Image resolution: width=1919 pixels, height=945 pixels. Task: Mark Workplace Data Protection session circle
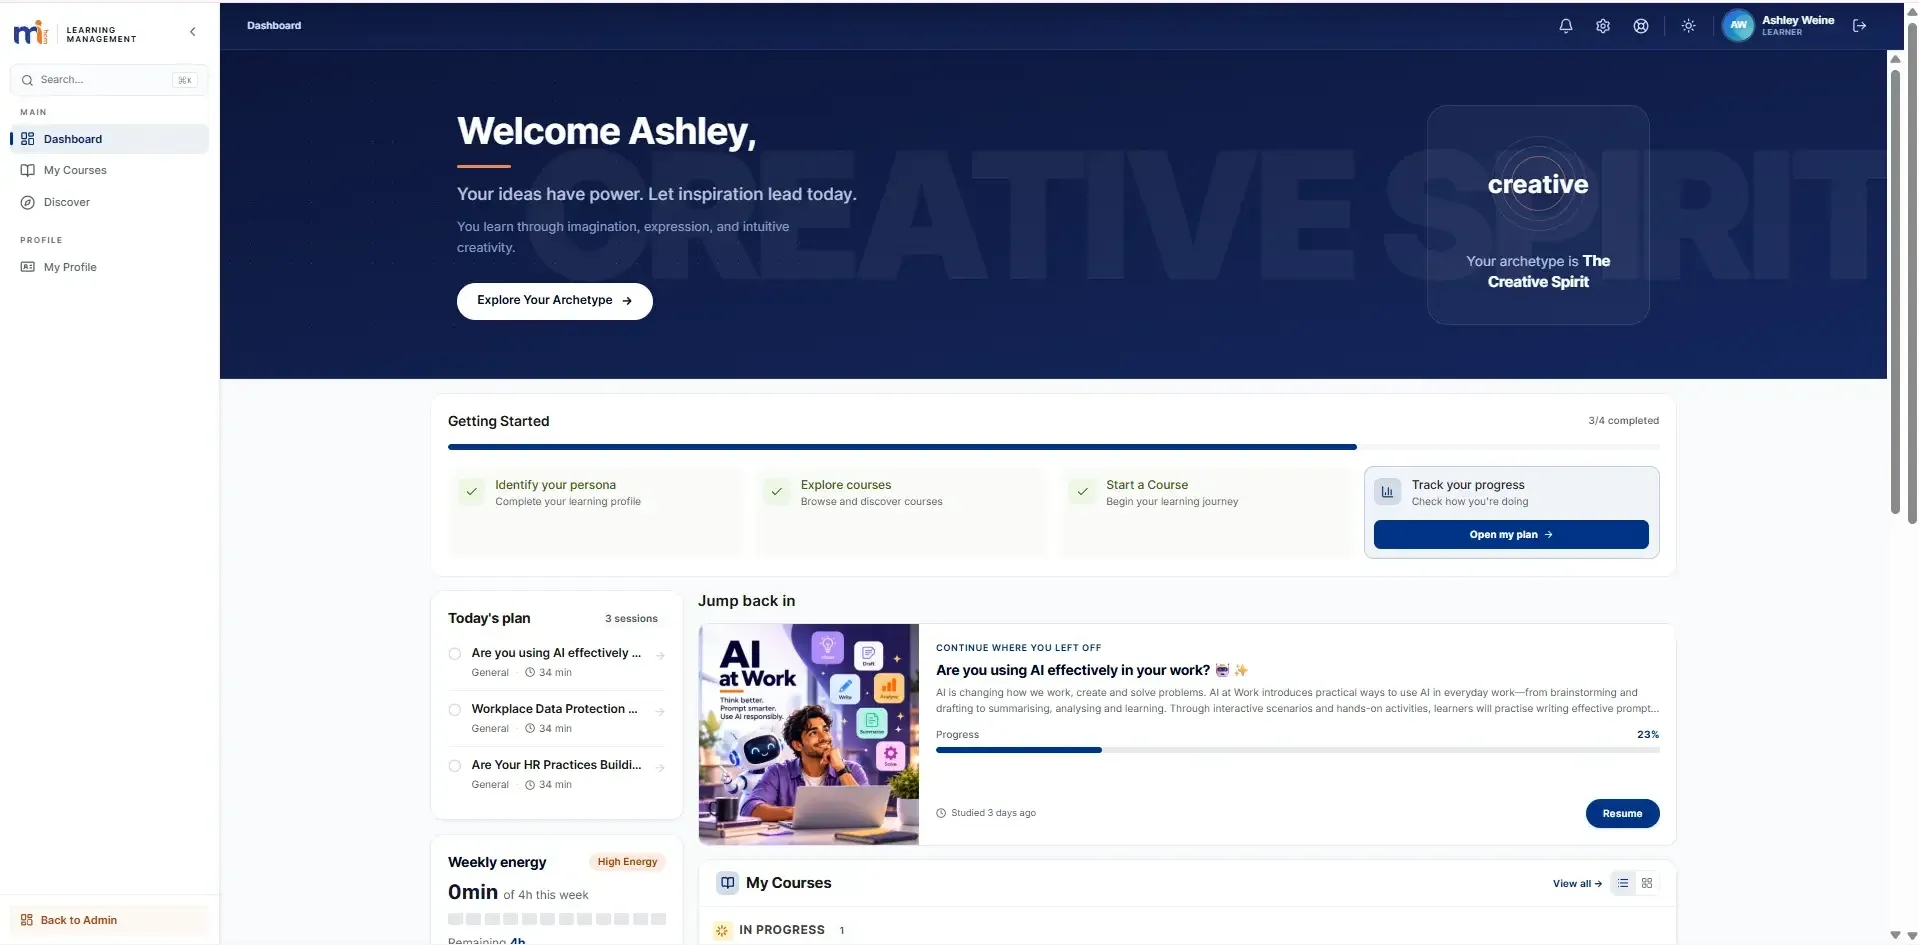pyautogui.click(x=455, y=710)
